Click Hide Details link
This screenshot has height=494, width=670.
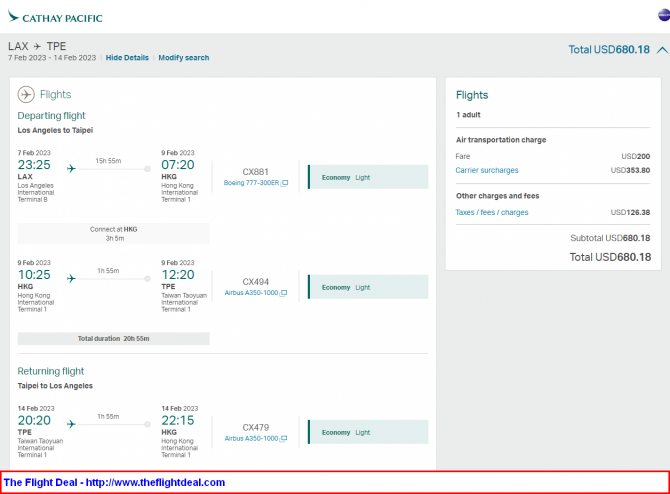tap(127, 58)
